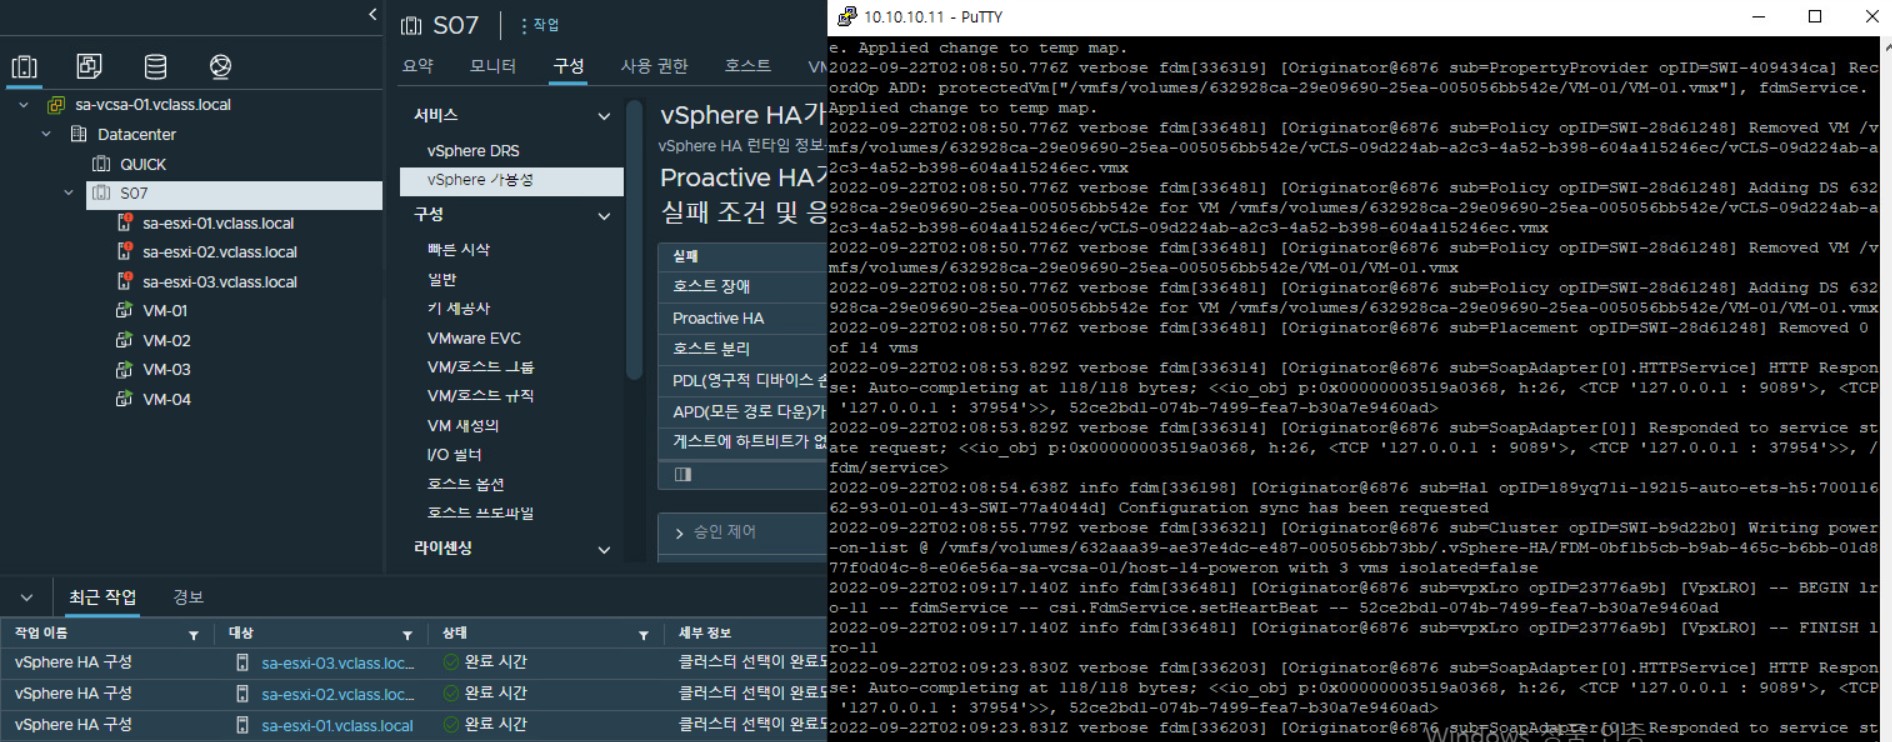This screenshot has height=742, width=1892.
Task: Maximize the PuTTY window
Action: [1815, 16]
